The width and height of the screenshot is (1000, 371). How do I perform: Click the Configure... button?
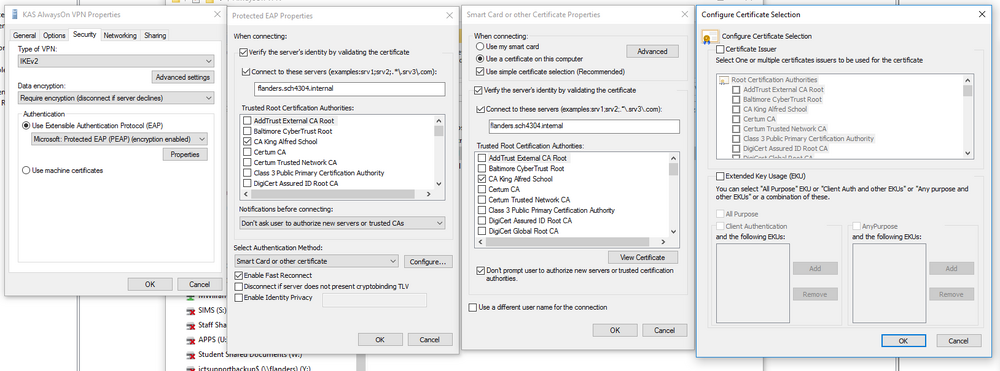coord(428,261)
